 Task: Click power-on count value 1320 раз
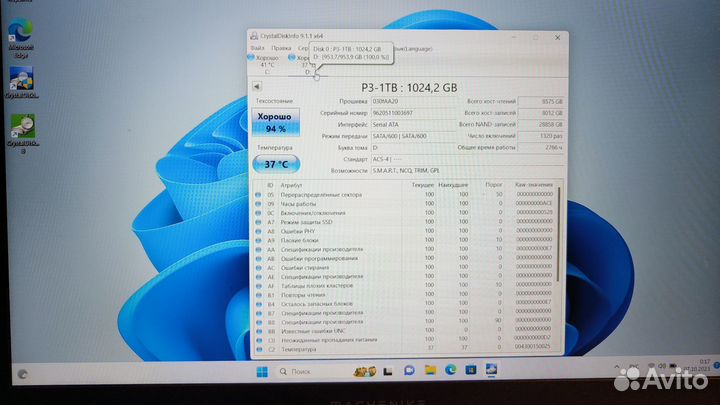tap(541, 136)
